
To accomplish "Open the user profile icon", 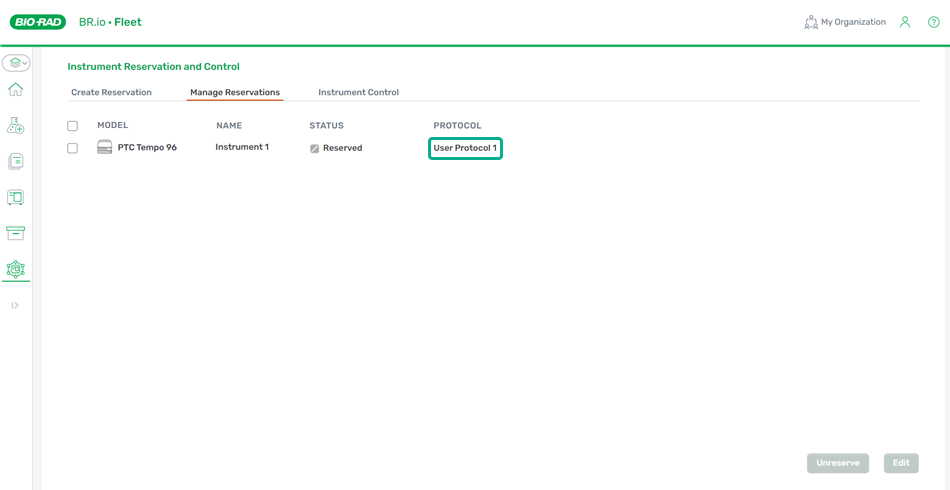I will pyautogui.click(x=905, y=22).
